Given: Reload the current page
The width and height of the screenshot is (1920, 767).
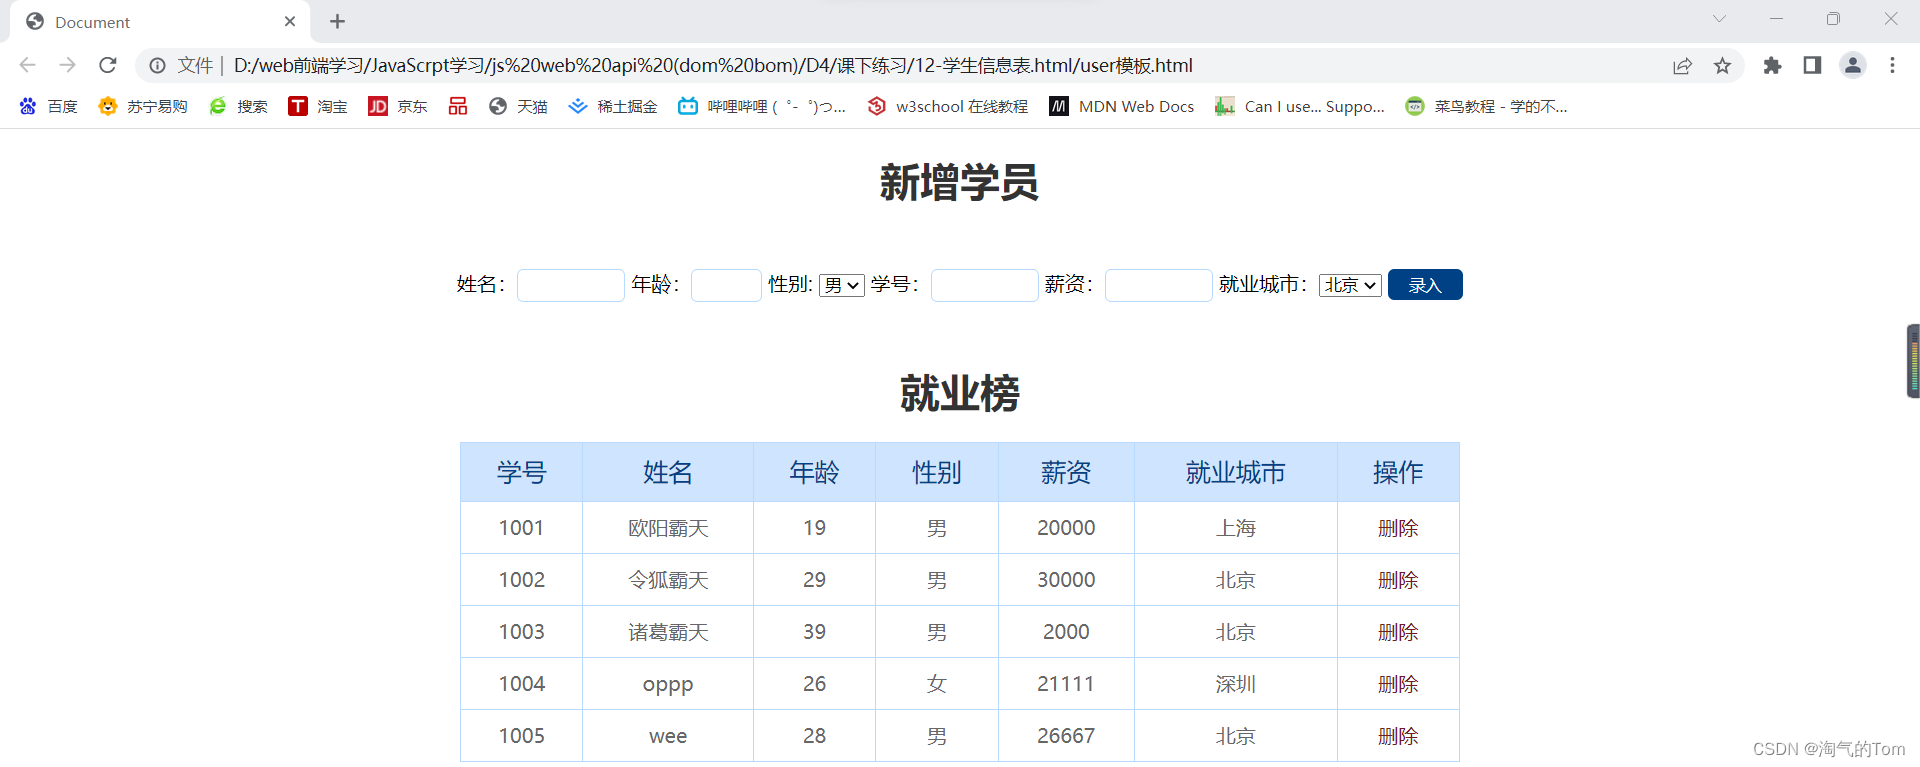Looking at the screenshot, I should click(108, 65).
